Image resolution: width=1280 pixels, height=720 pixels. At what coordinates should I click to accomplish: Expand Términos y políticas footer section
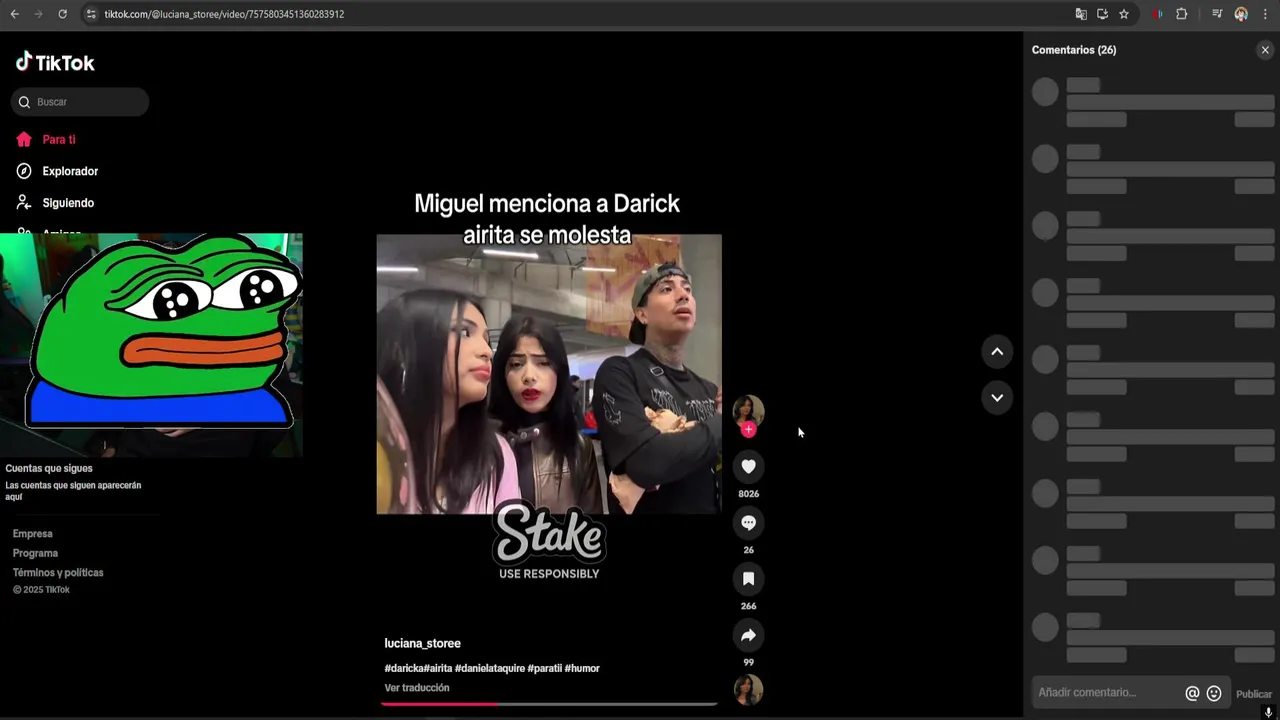click(x=58, y=573)
